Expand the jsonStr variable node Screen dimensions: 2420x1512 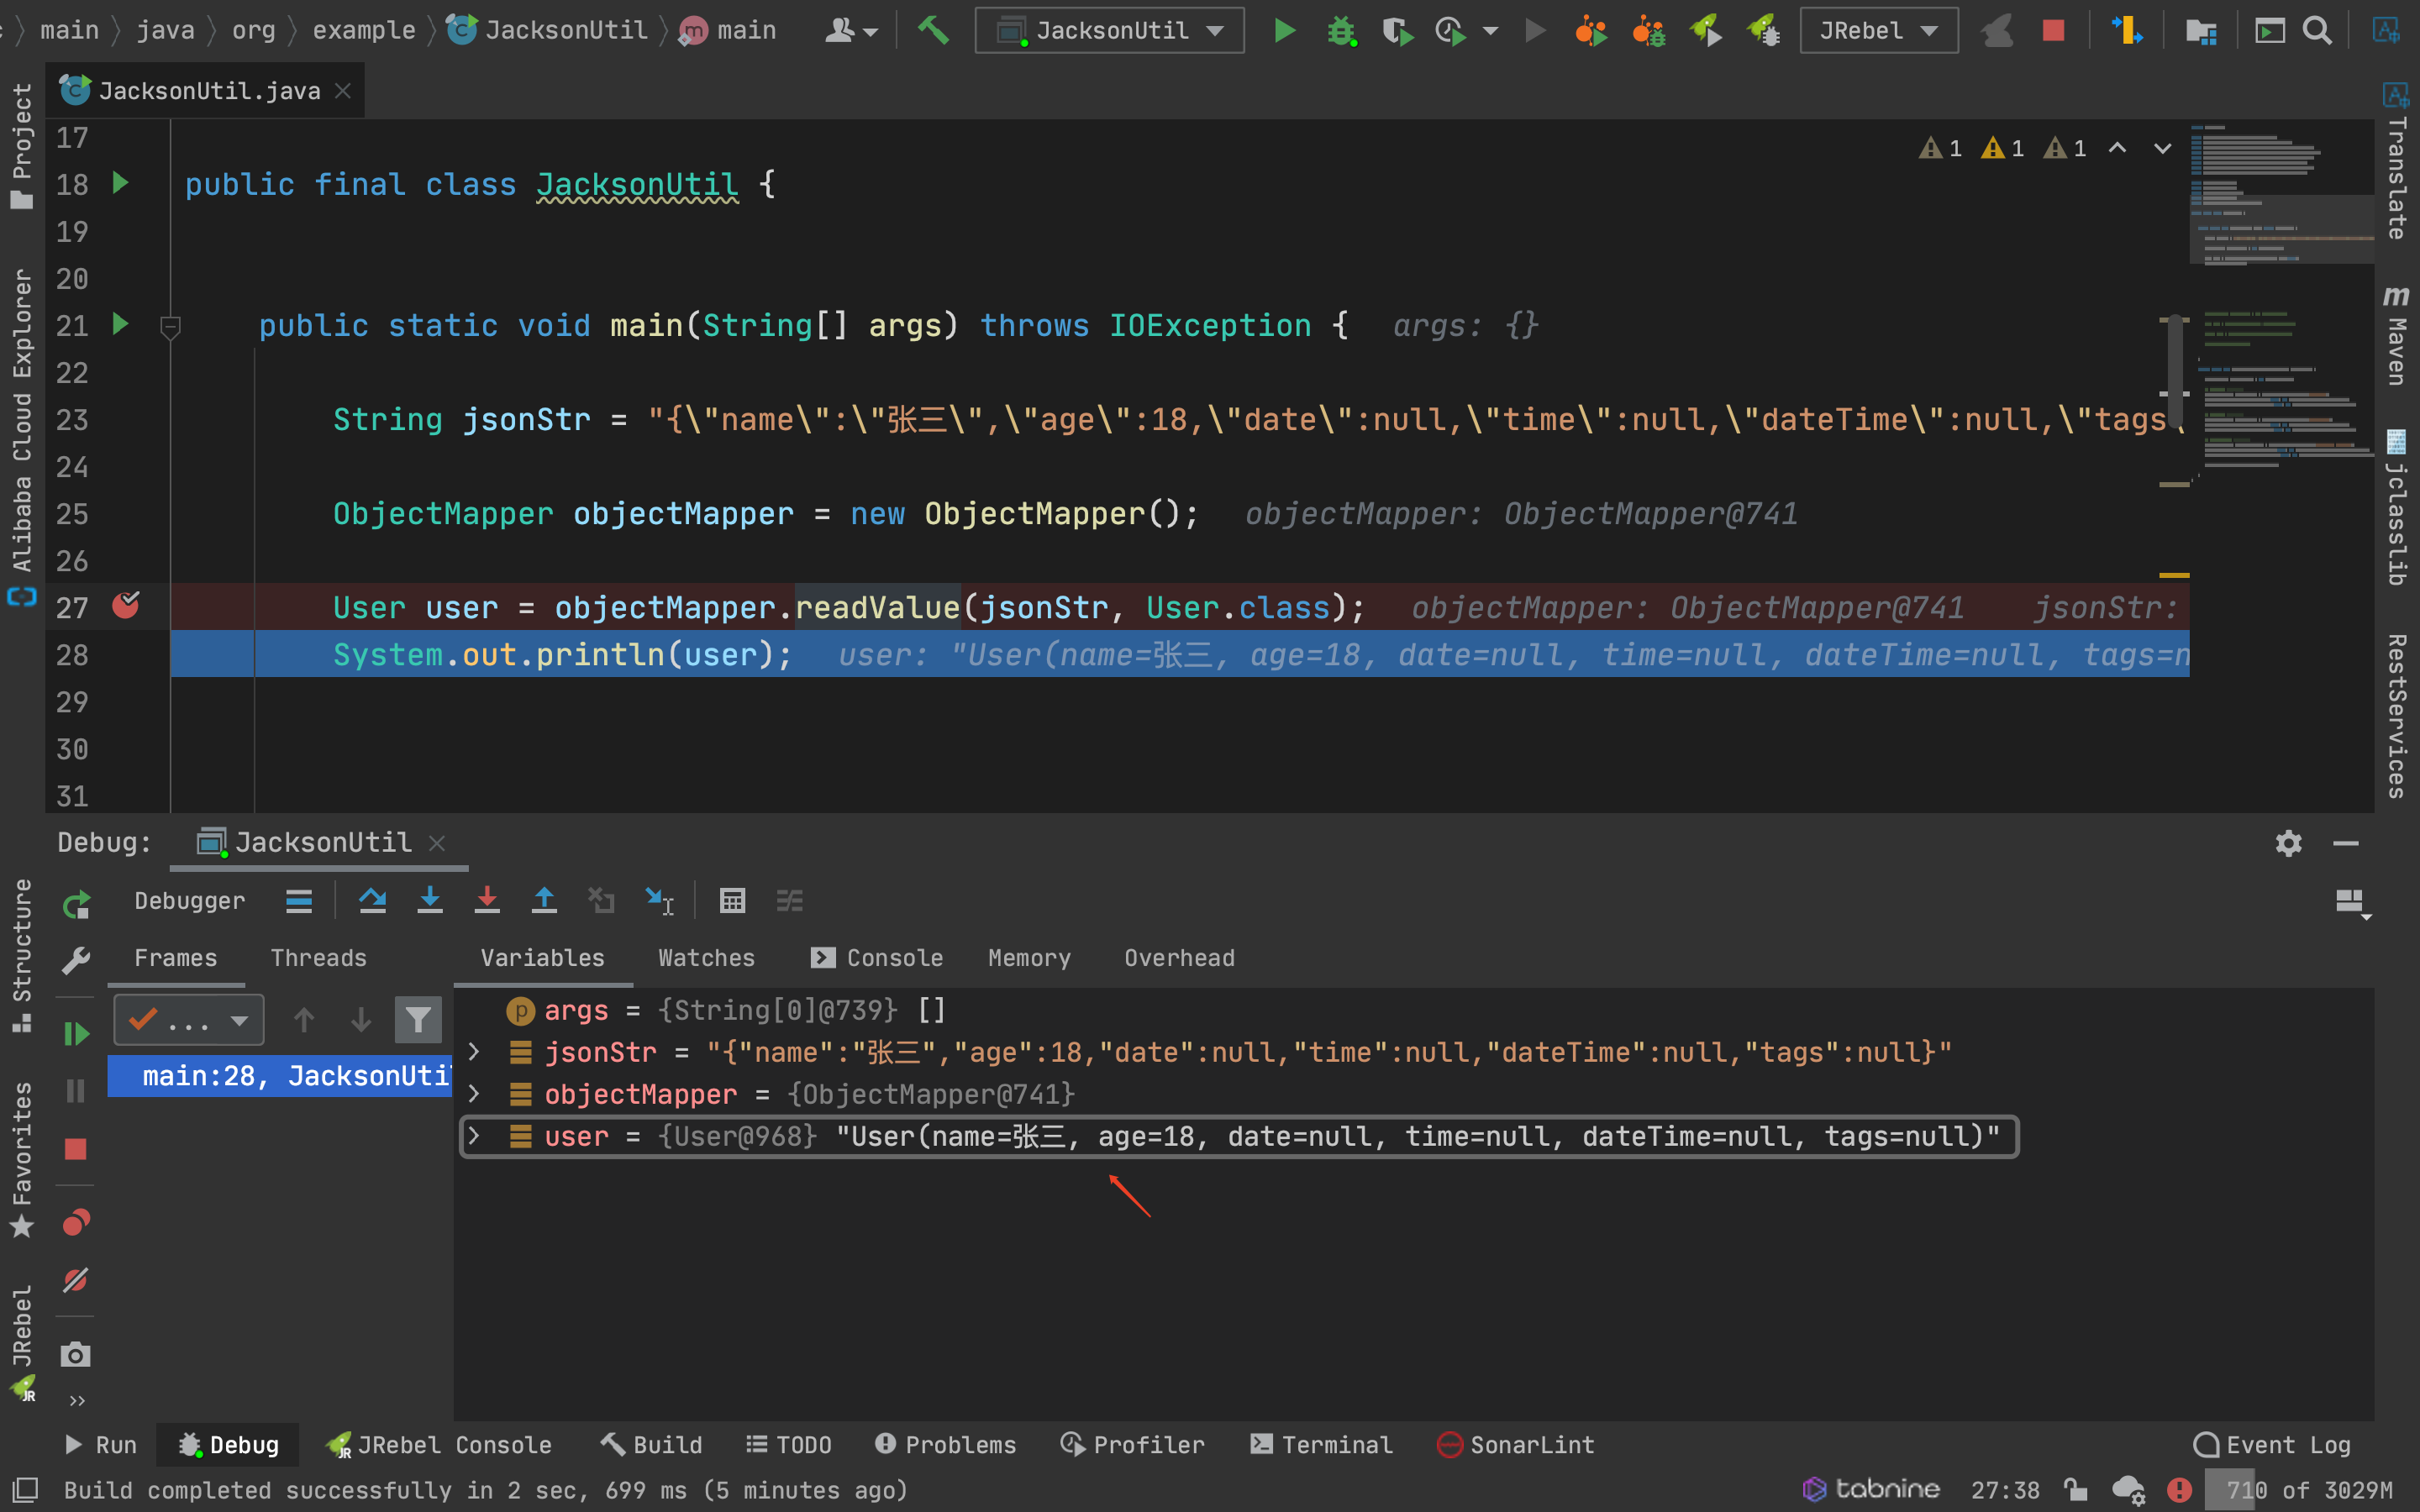(475, 1052)
